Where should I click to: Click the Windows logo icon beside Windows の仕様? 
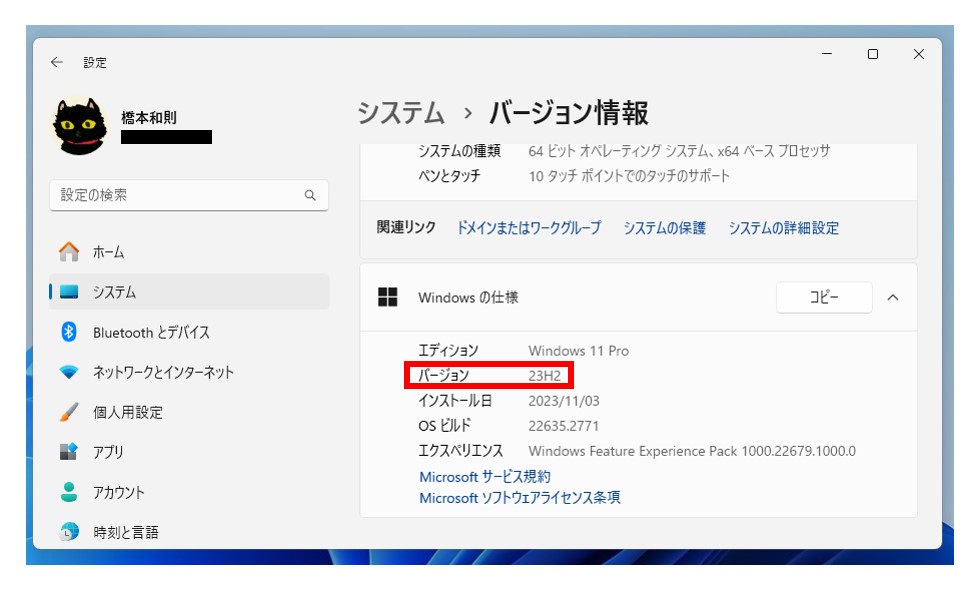point(387,297)
